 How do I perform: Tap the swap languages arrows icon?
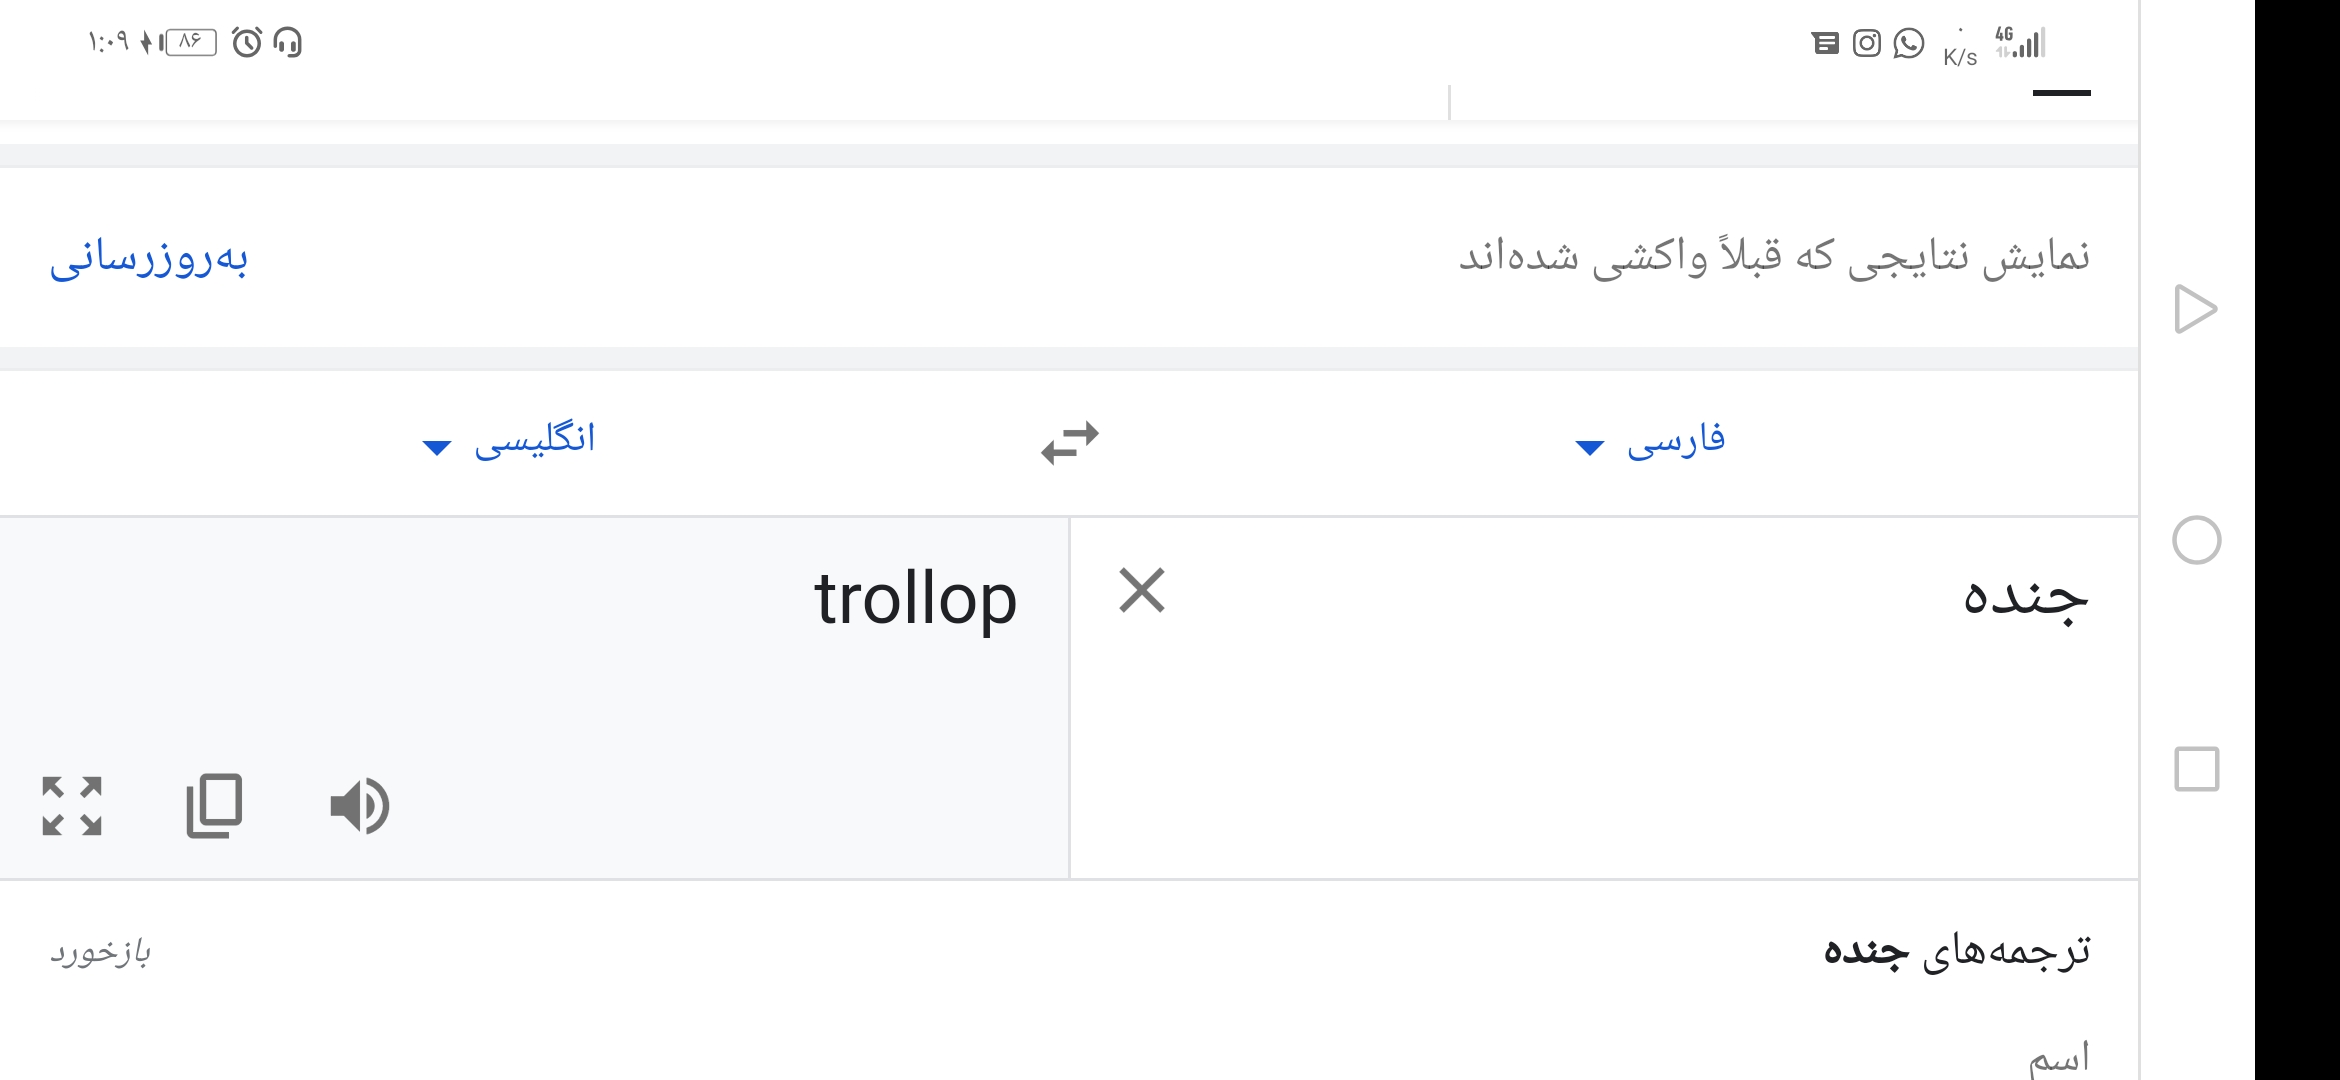pos(1069,443)
